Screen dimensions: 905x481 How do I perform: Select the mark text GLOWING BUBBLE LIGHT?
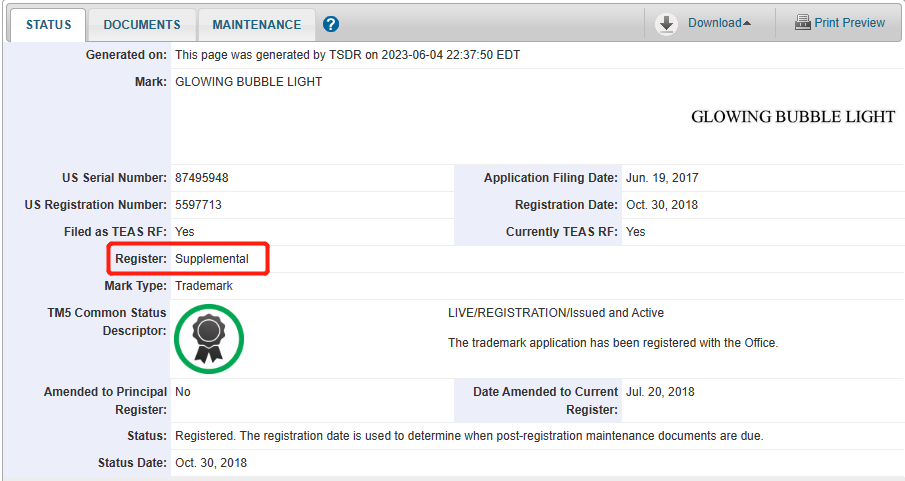[249, 82]
